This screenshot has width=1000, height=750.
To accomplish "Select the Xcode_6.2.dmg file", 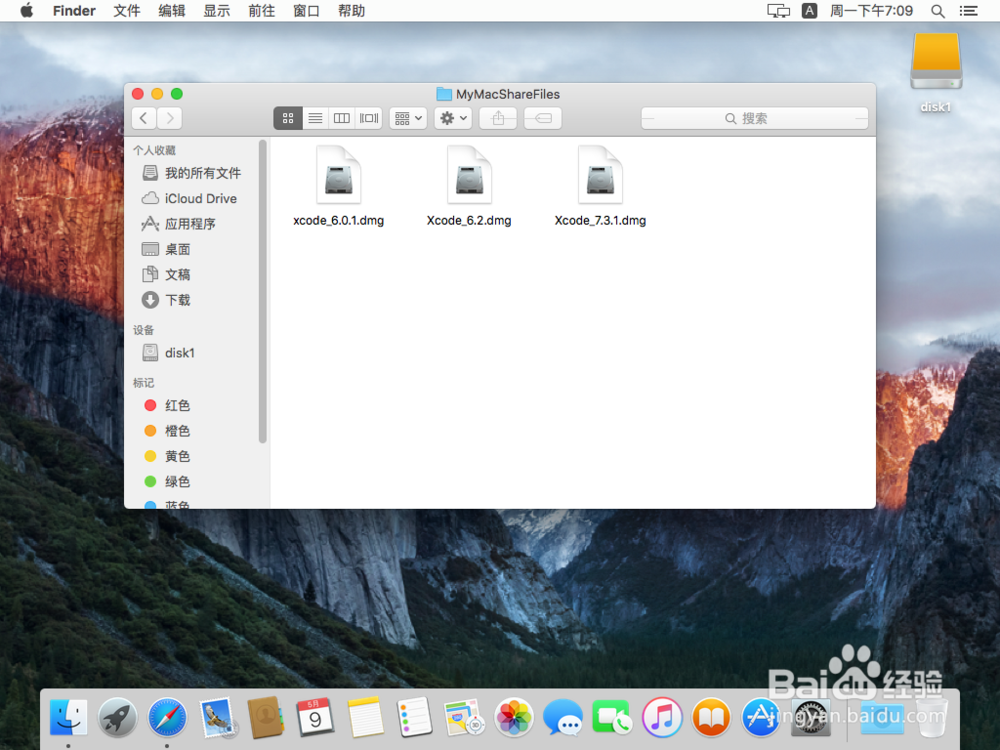I will pyautogui.click(x=469, y=186).
